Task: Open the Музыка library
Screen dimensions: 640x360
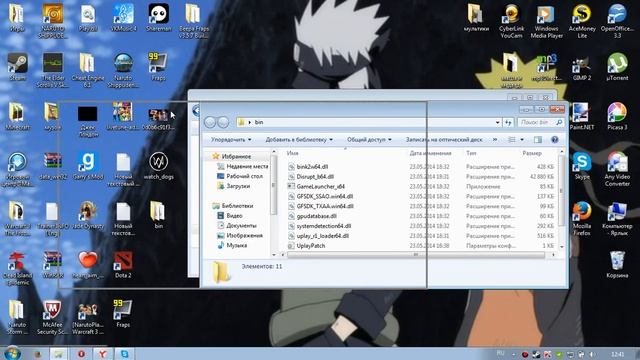Action: [232, 245]
